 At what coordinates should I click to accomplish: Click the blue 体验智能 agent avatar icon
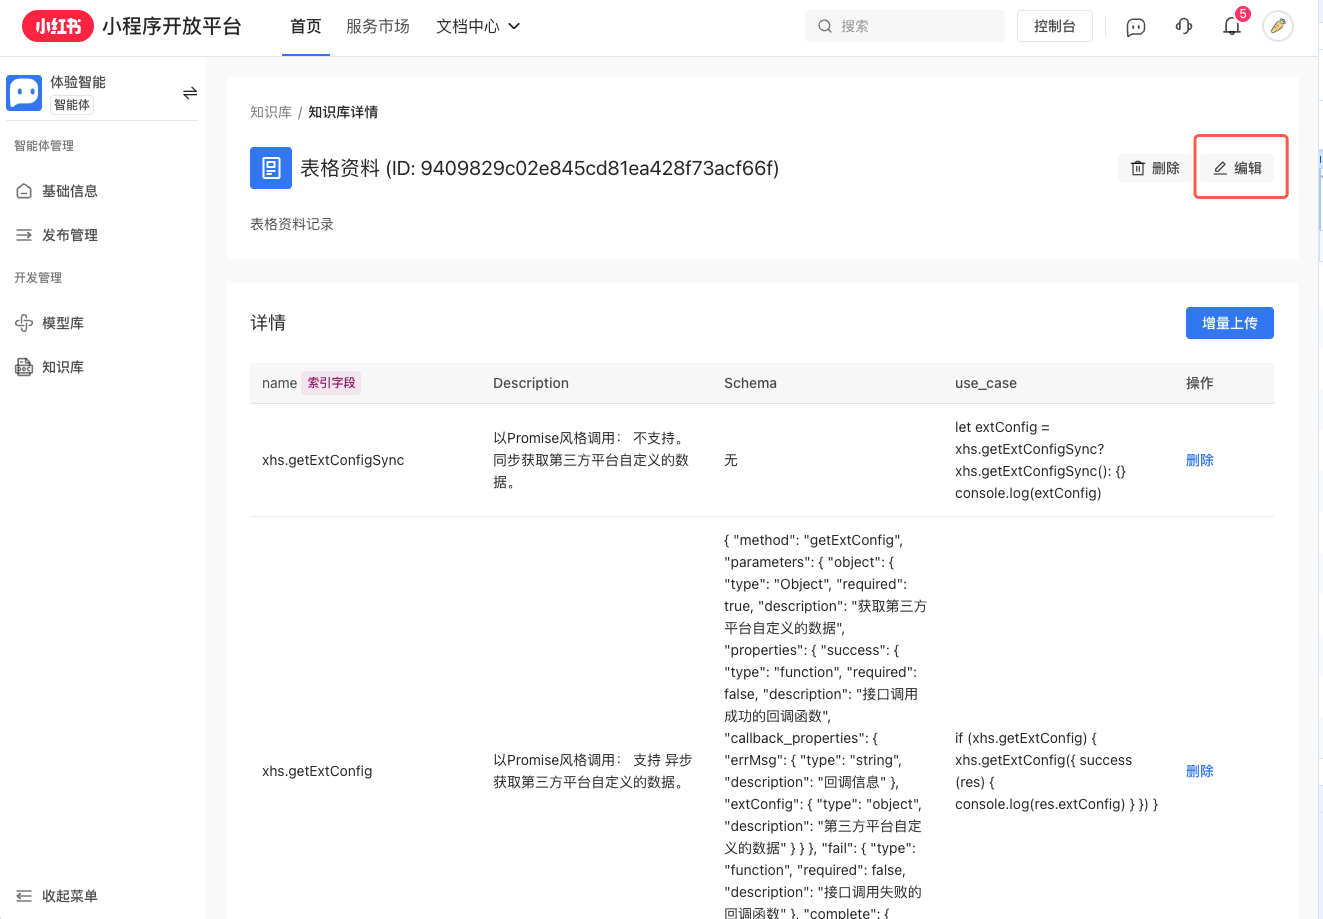pos(24,92)
